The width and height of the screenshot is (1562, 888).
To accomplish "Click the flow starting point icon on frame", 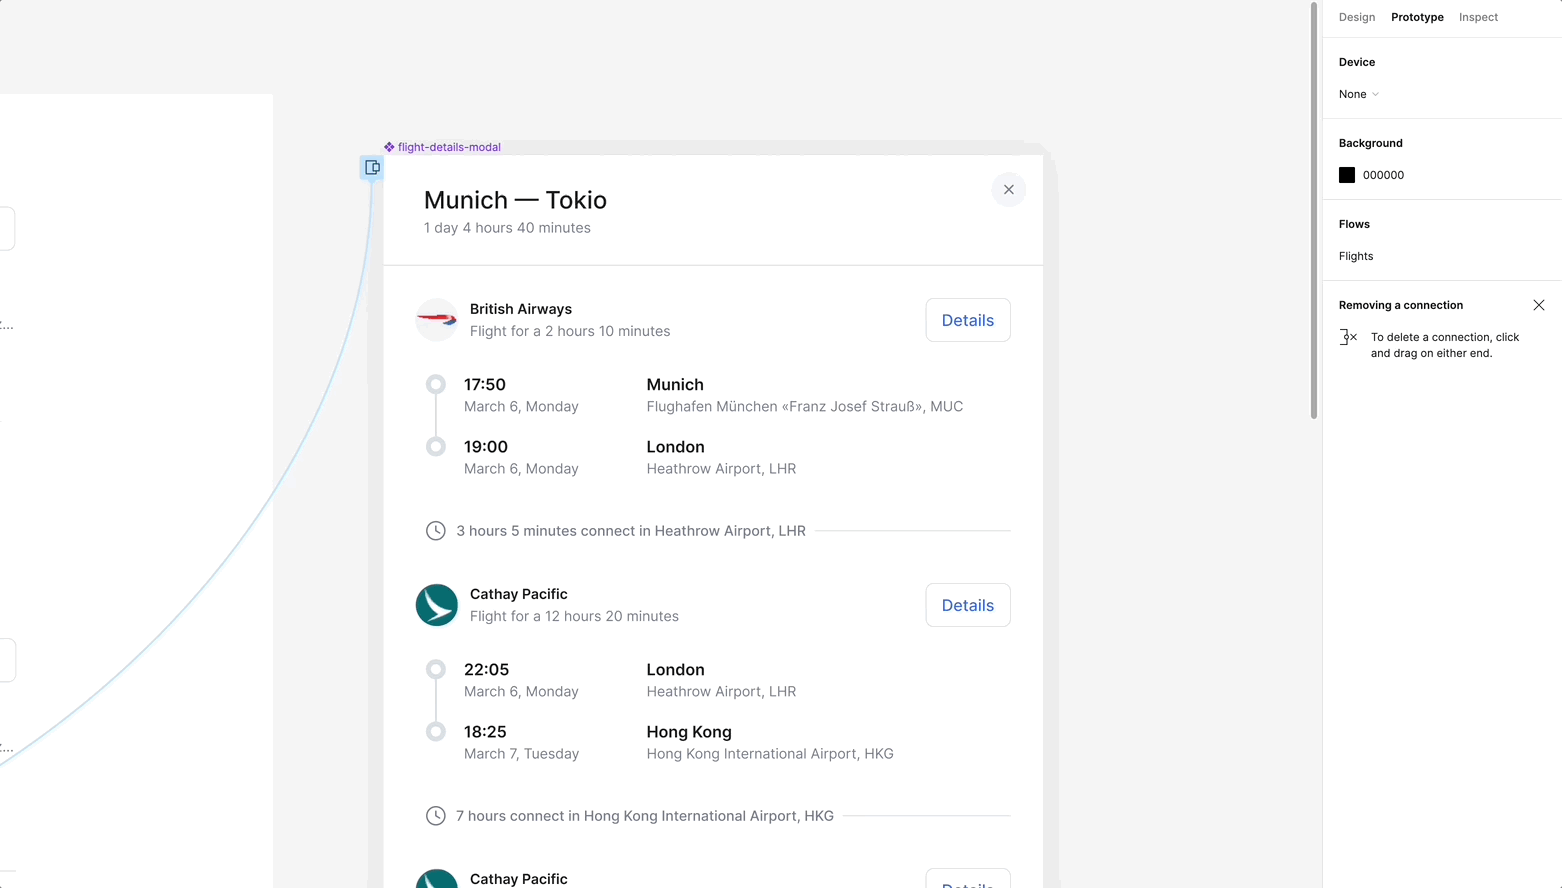I will click(372, 168).
